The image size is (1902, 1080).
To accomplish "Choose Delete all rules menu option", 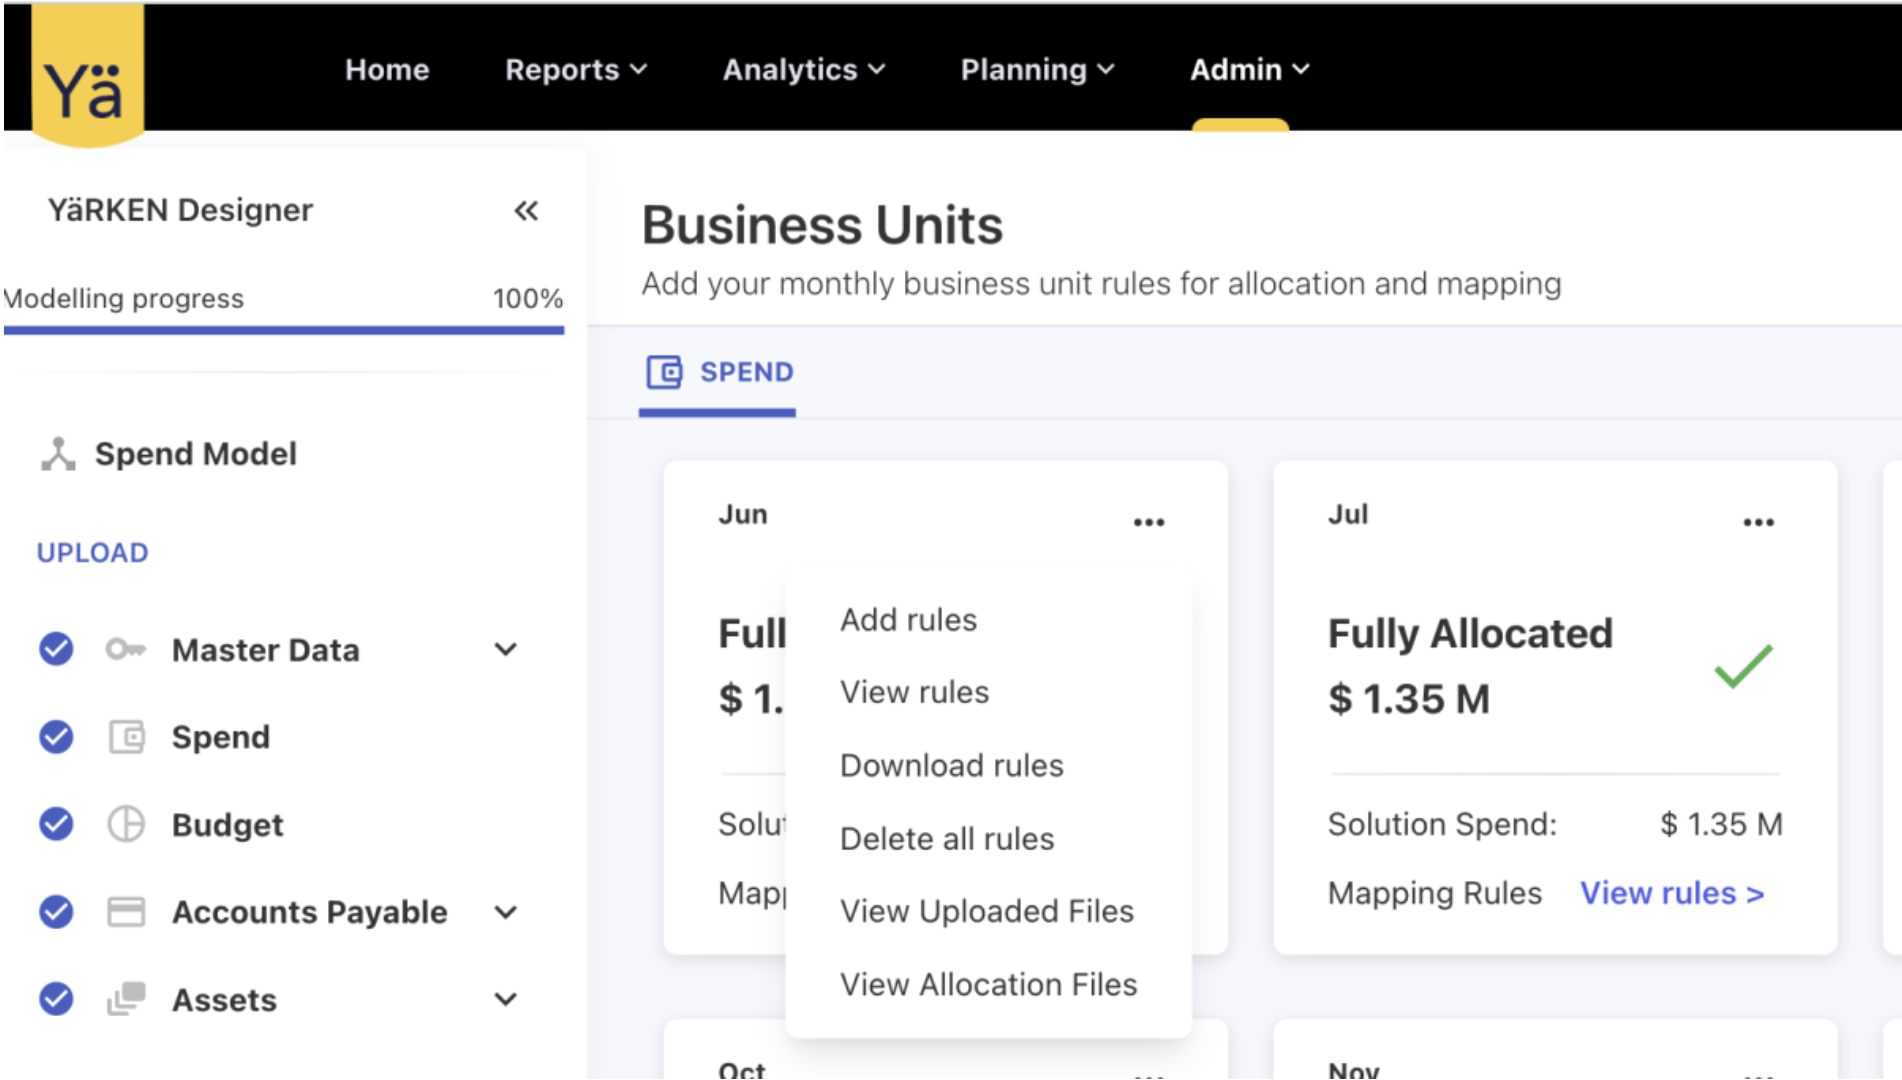I will pos(946,839).
